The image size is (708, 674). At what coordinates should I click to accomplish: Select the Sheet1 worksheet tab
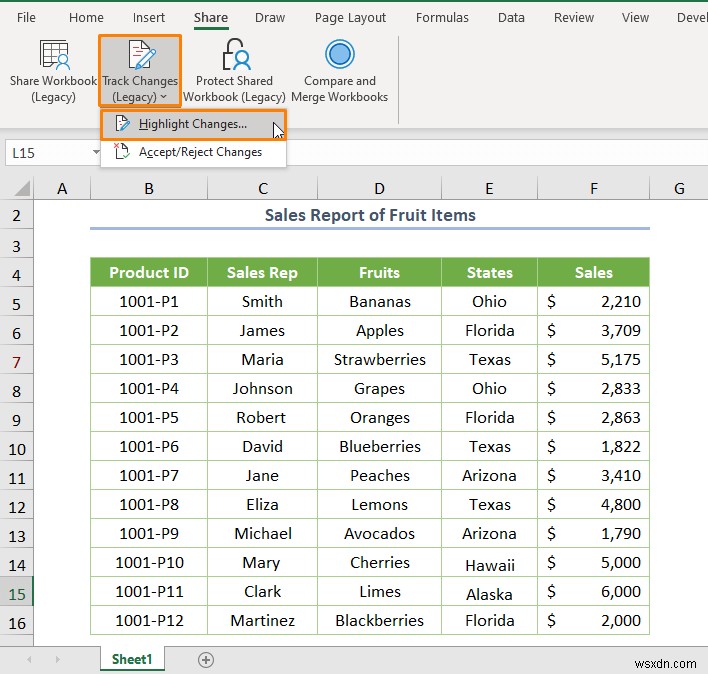pyautogui.click(x=132, y=660)
